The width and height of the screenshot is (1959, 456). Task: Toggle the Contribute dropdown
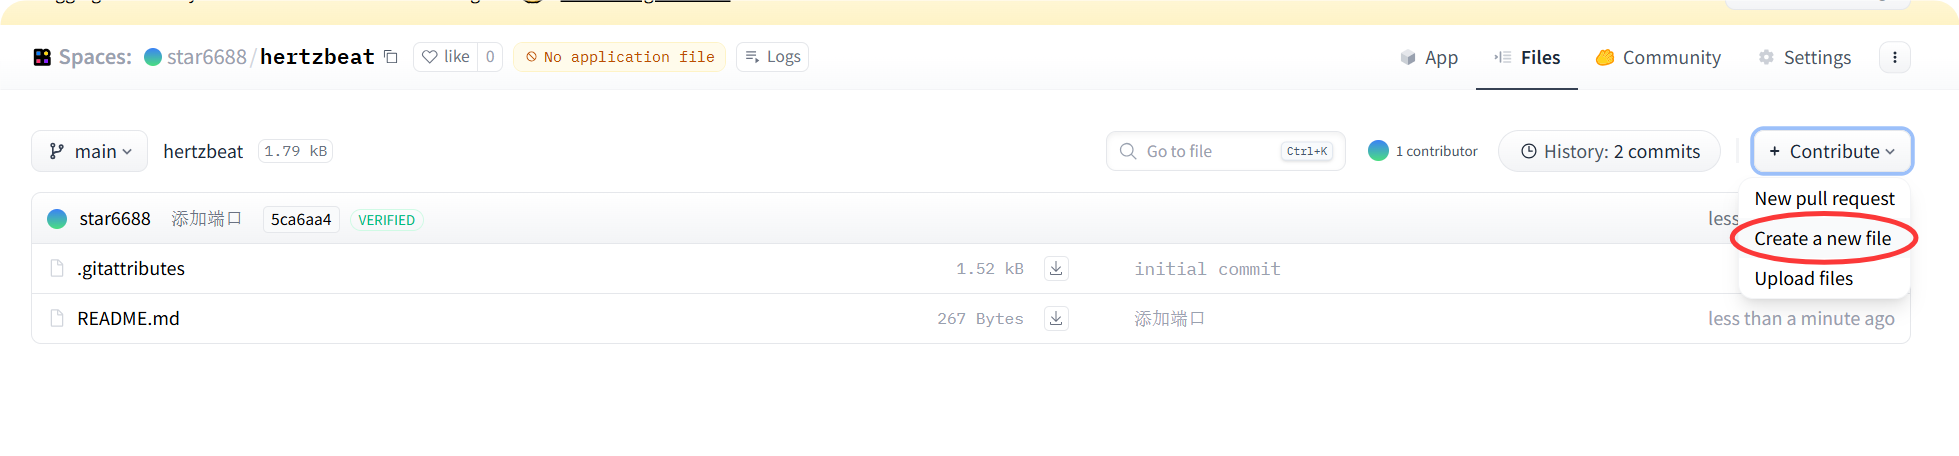coord(1832,151)
